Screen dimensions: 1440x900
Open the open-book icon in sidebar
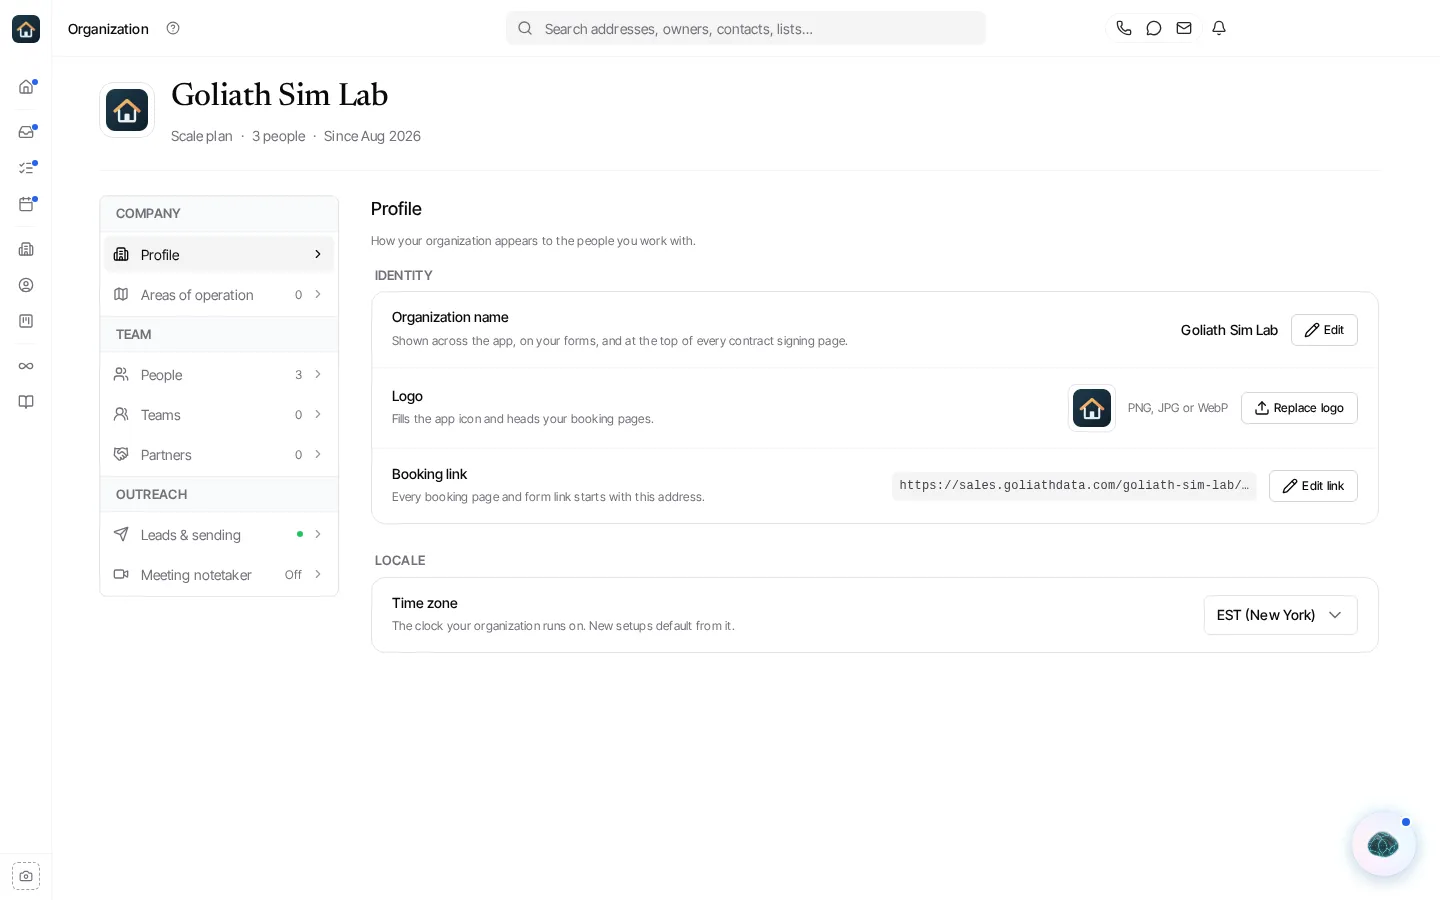(26, 402)
